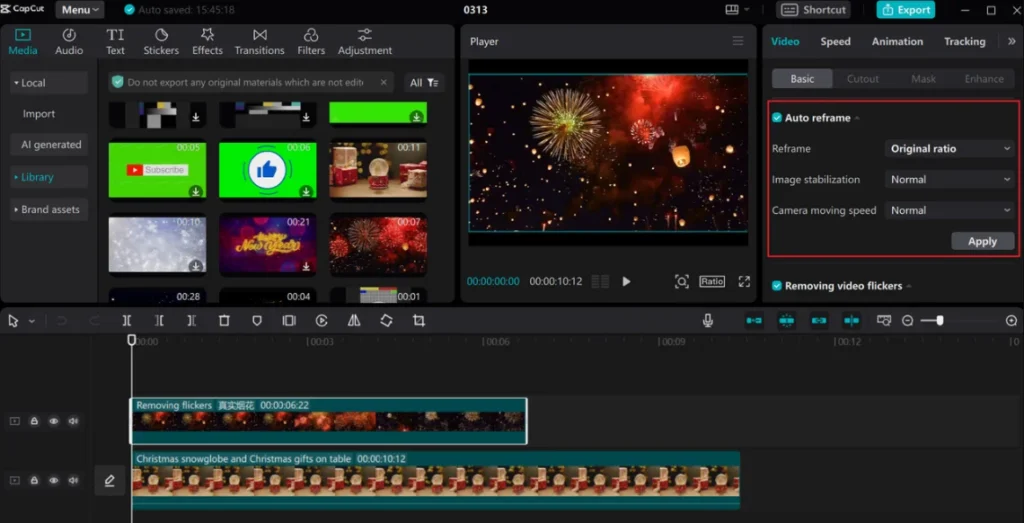Toggle the Auto reframe checkbox
The image size is (1024, 523).
click(776, 118)
